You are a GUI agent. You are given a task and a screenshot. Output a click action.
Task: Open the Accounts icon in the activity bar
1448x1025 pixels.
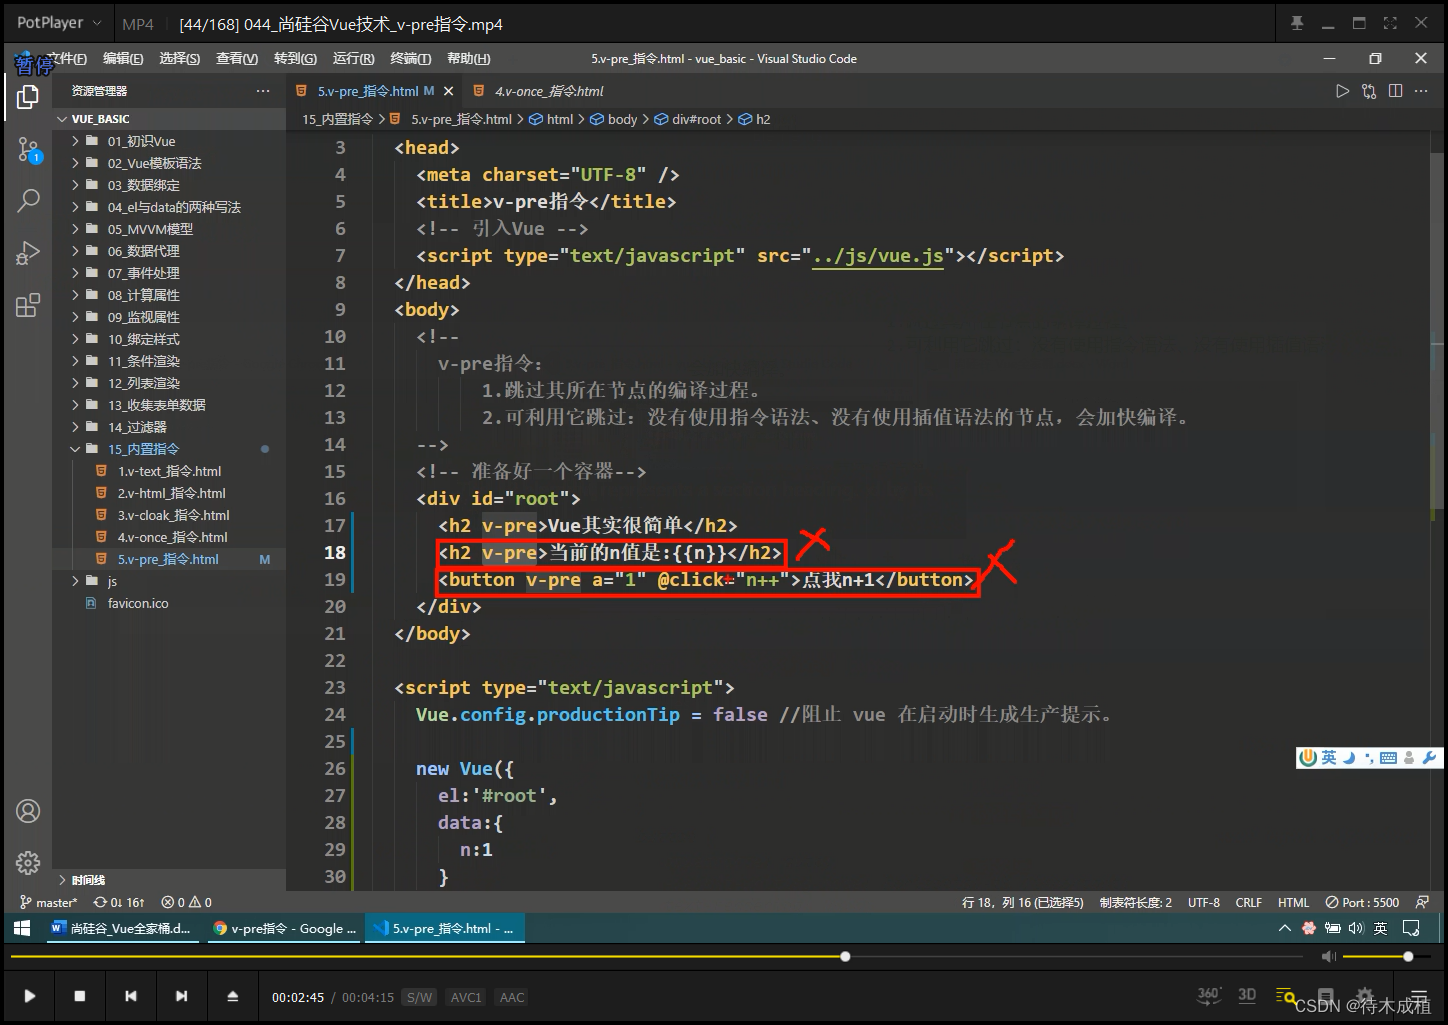point(28,811)
